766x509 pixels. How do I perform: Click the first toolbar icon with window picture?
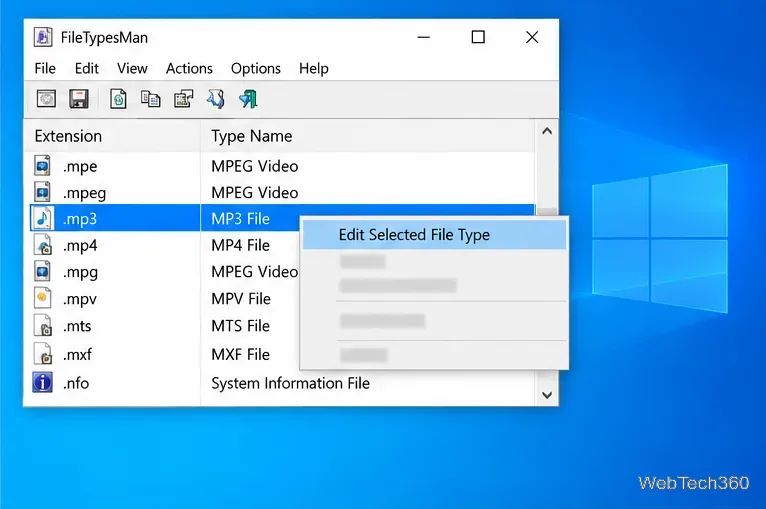(46, 99)
